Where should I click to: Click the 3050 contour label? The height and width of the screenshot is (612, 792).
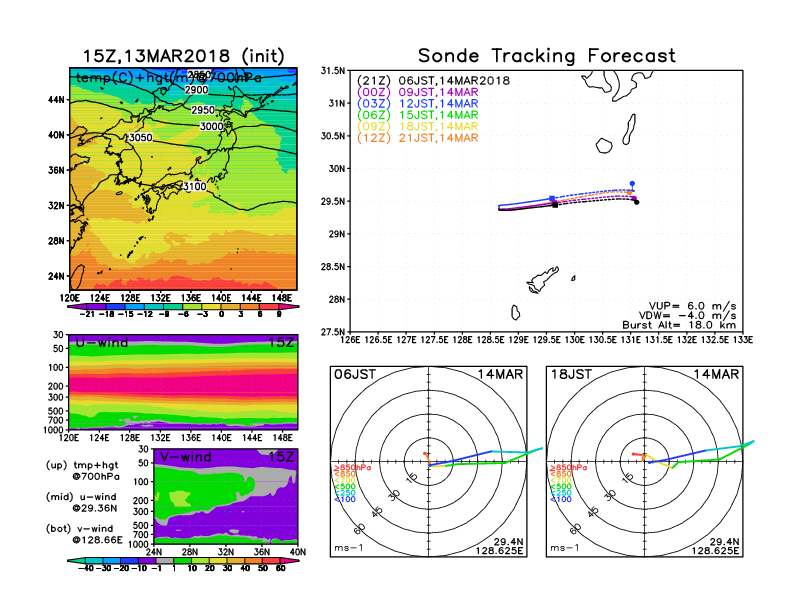[140, 137]
